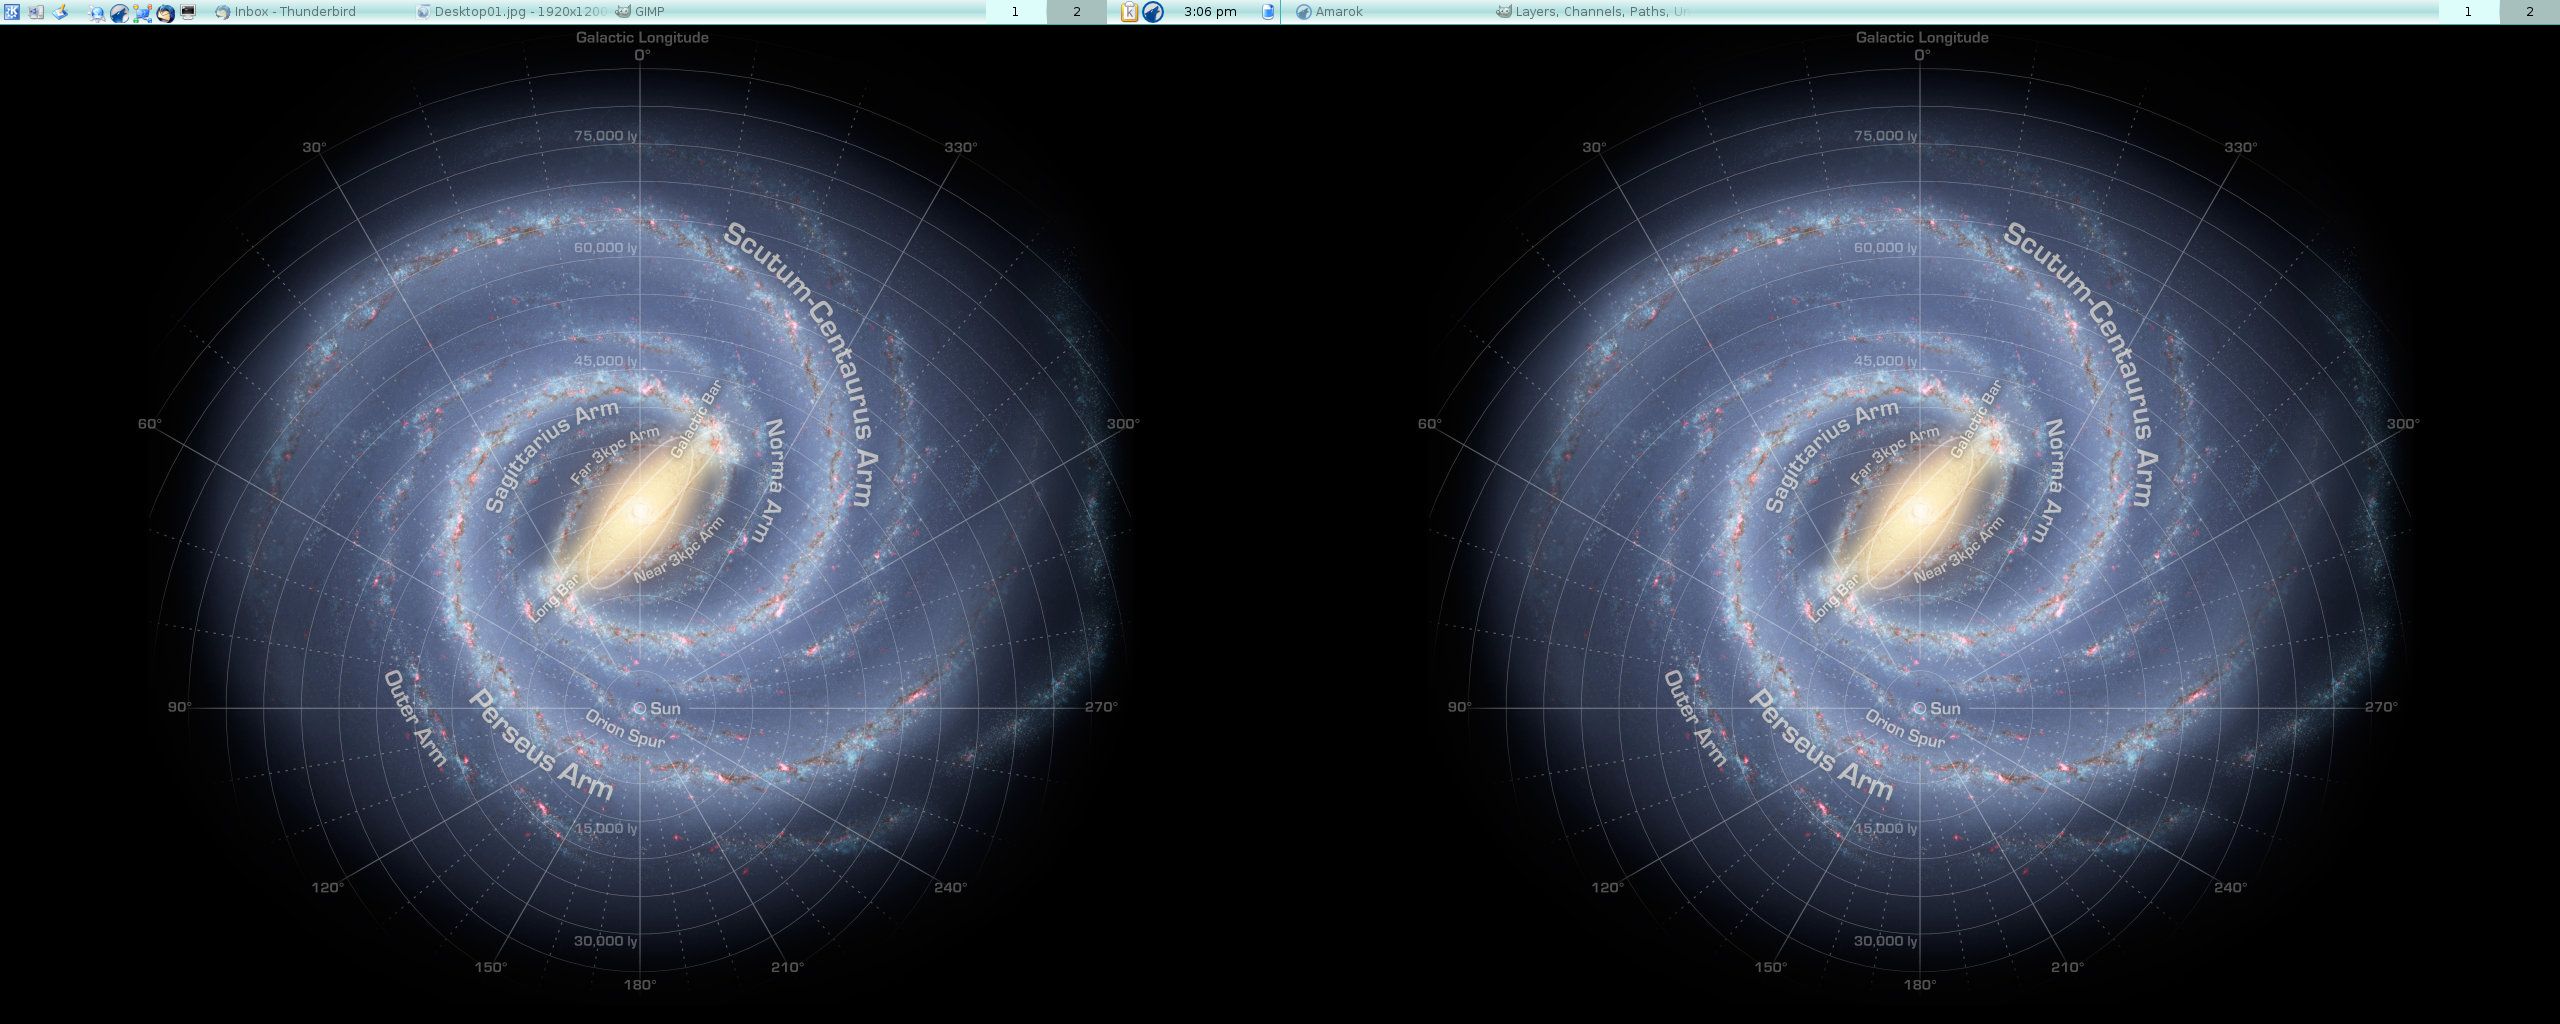
Task: Launch Thunderbird from the quick launcher
Action: click(x=165, y=13)
